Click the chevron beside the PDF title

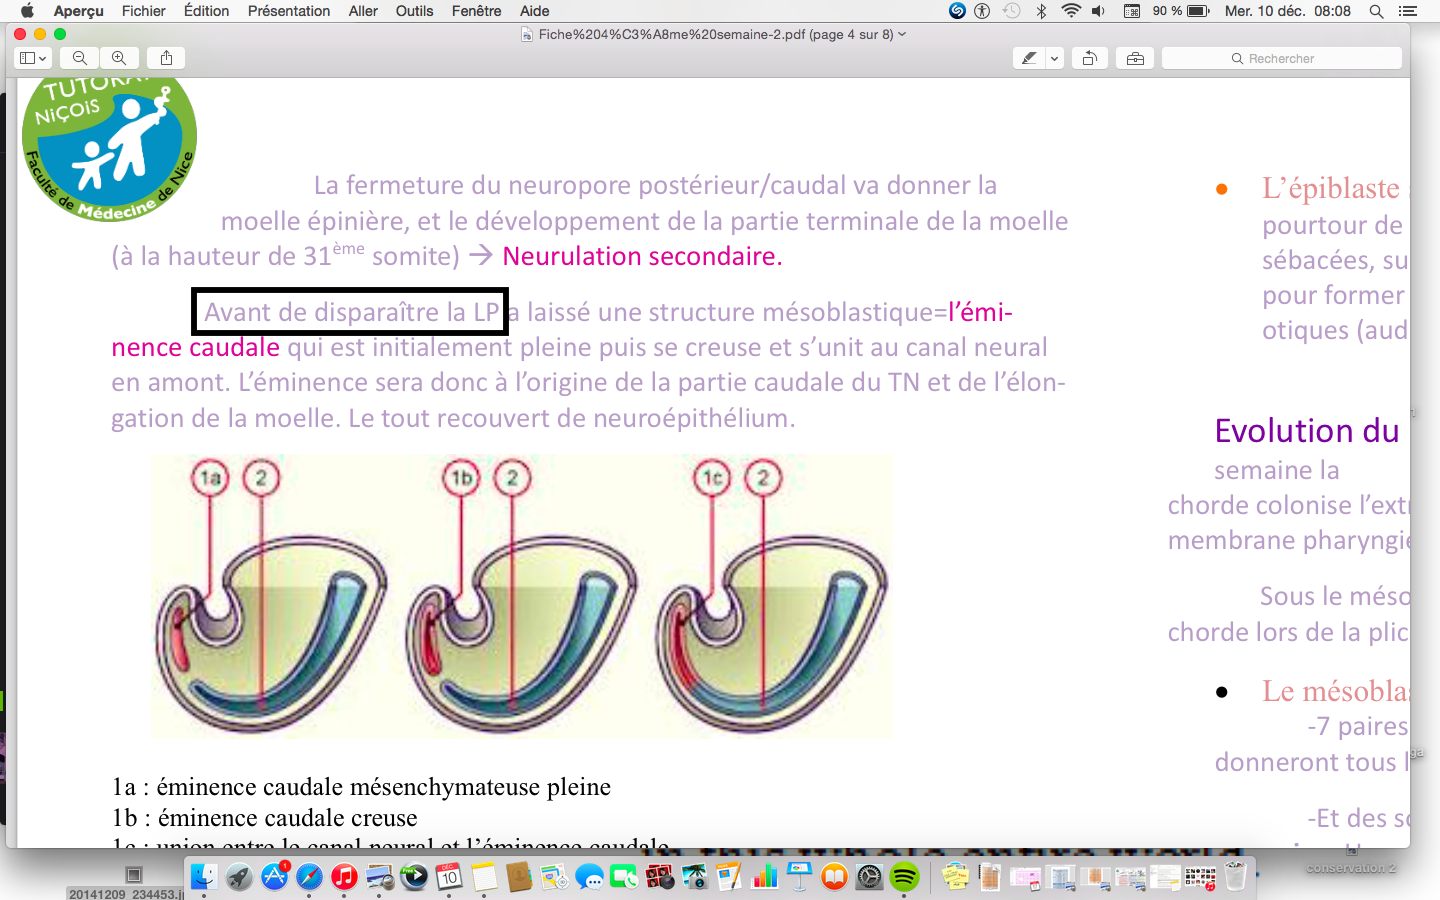pos(902,34)
